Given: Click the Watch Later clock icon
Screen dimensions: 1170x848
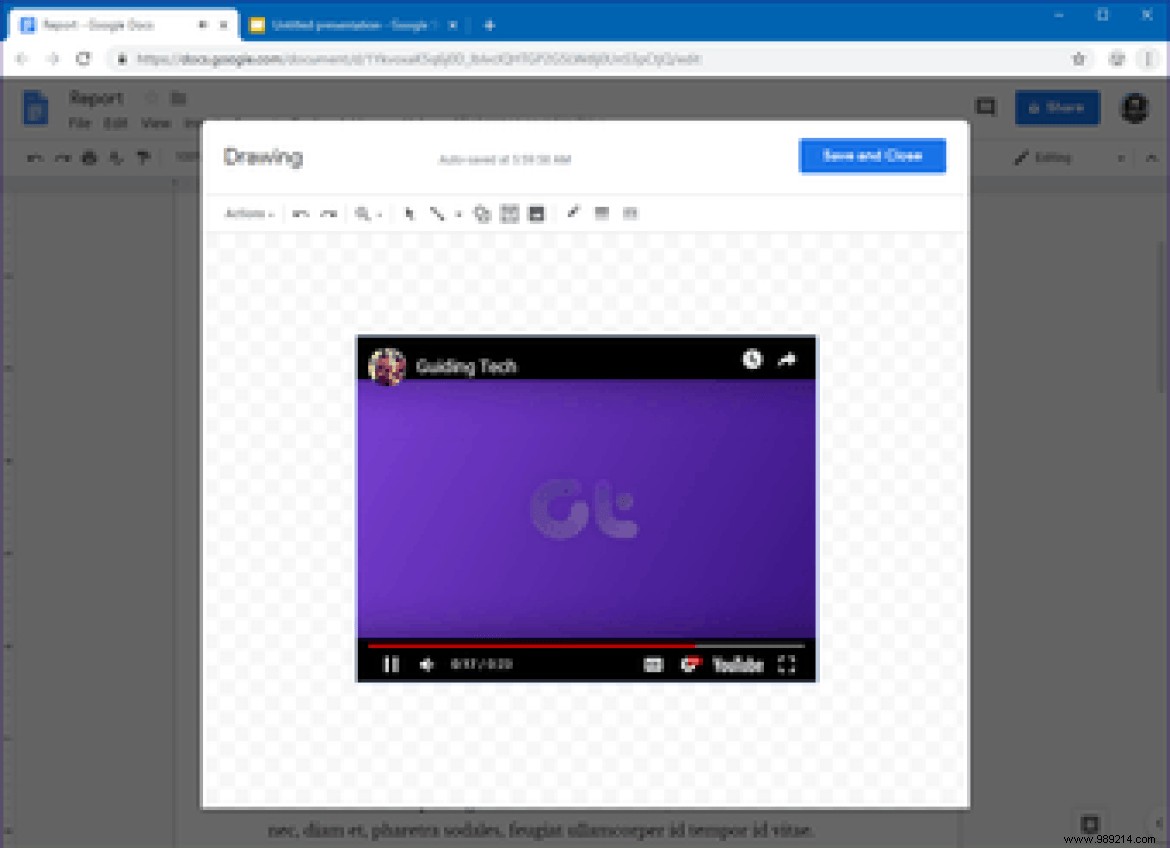Looking at the screenshot, I should [752, 361].
